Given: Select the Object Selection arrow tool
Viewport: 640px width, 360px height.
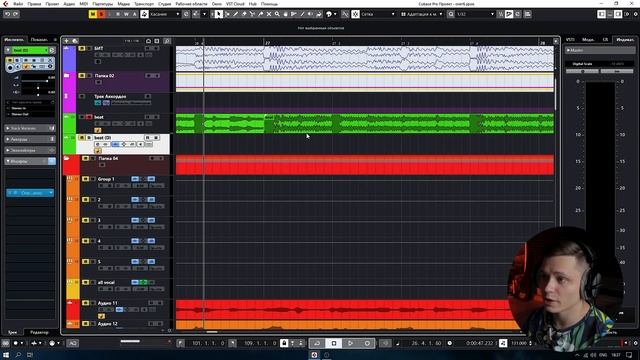Looking at the screenshot, I should [x=219, y=14].
